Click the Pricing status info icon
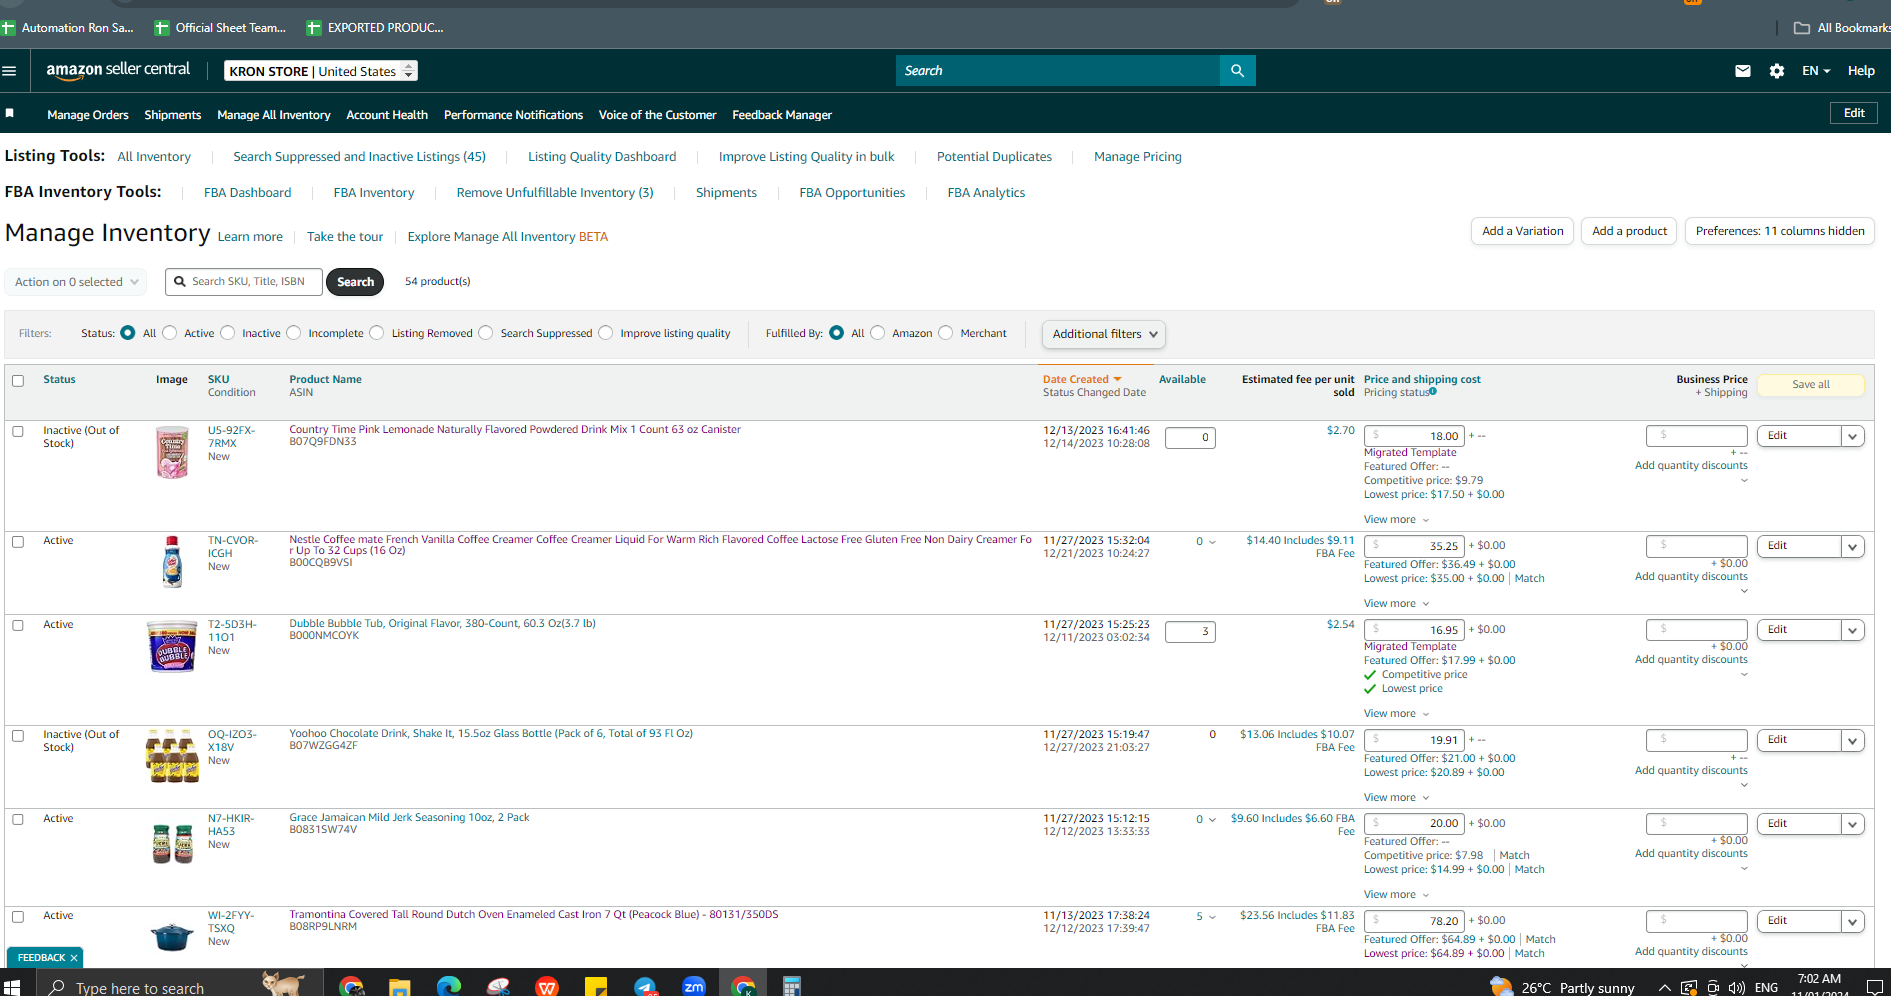Image resolution: width=1891 pixels, height=996 pixels. click(1433, 391)
